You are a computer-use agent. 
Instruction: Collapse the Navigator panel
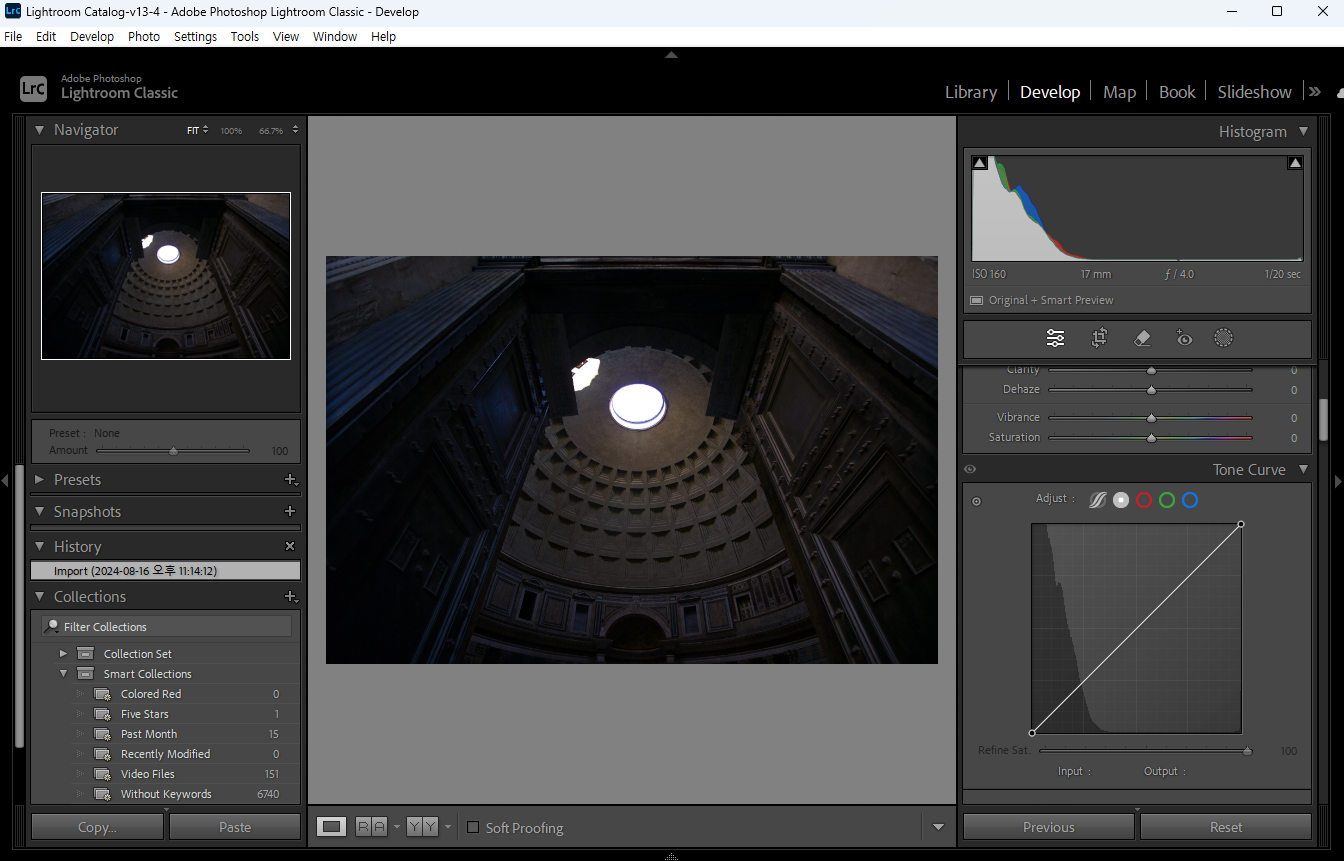40,130
